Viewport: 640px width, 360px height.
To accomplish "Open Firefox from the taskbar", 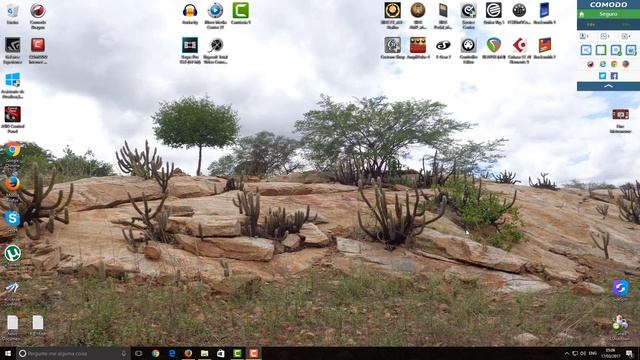I will click(188, 353).
